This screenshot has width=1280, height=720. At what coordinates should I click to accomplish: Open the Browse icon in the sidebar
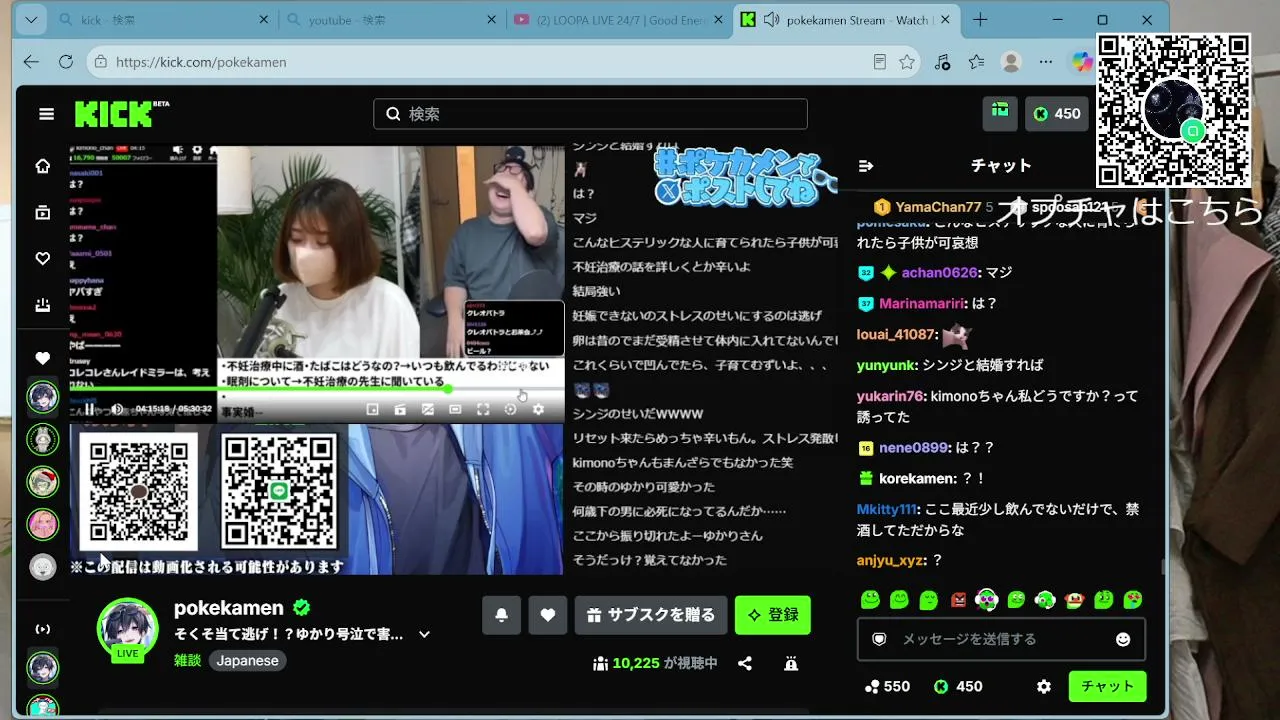[43, 212]
